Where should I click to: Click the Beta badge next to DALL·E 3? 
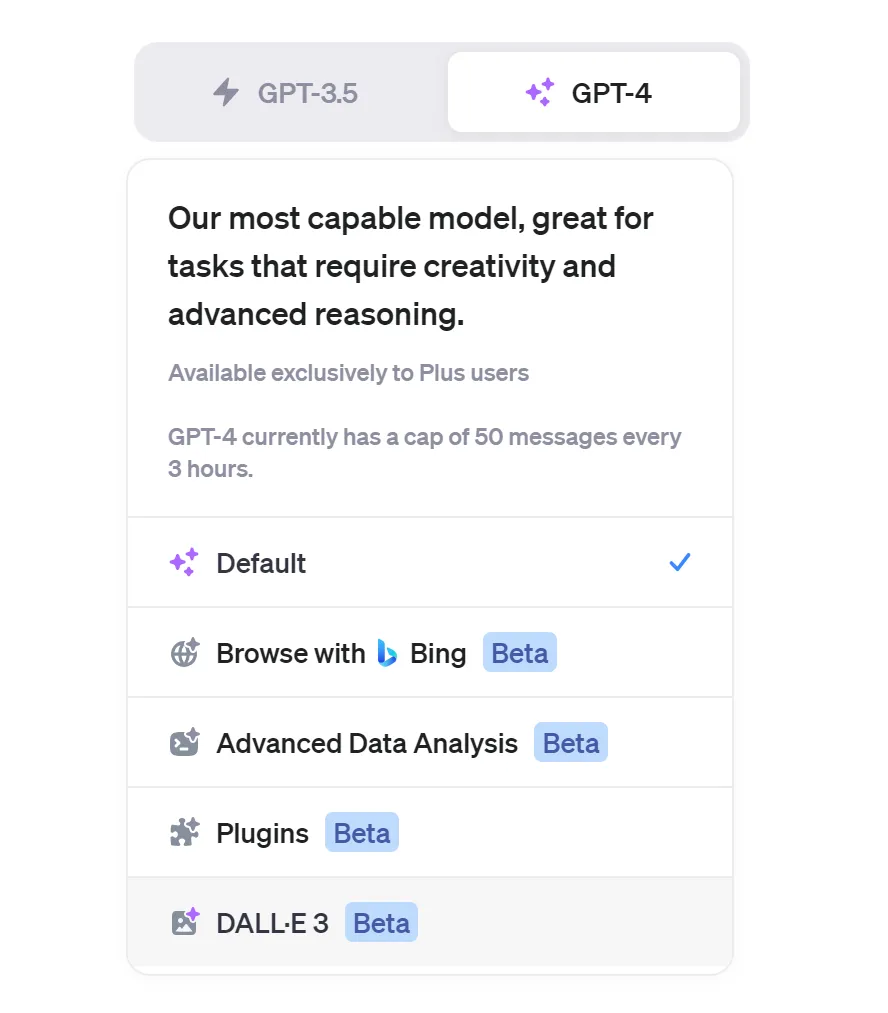tap(381, 922)
